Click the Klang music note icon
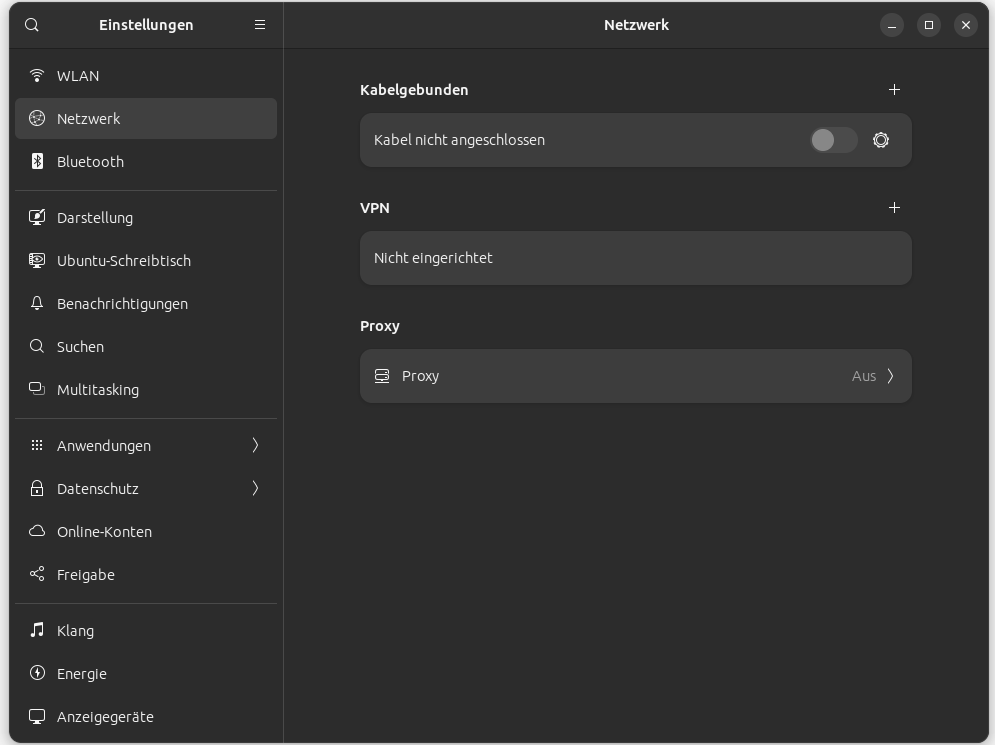The height and width of the screenshot is (745, 995). pos(37,630)
